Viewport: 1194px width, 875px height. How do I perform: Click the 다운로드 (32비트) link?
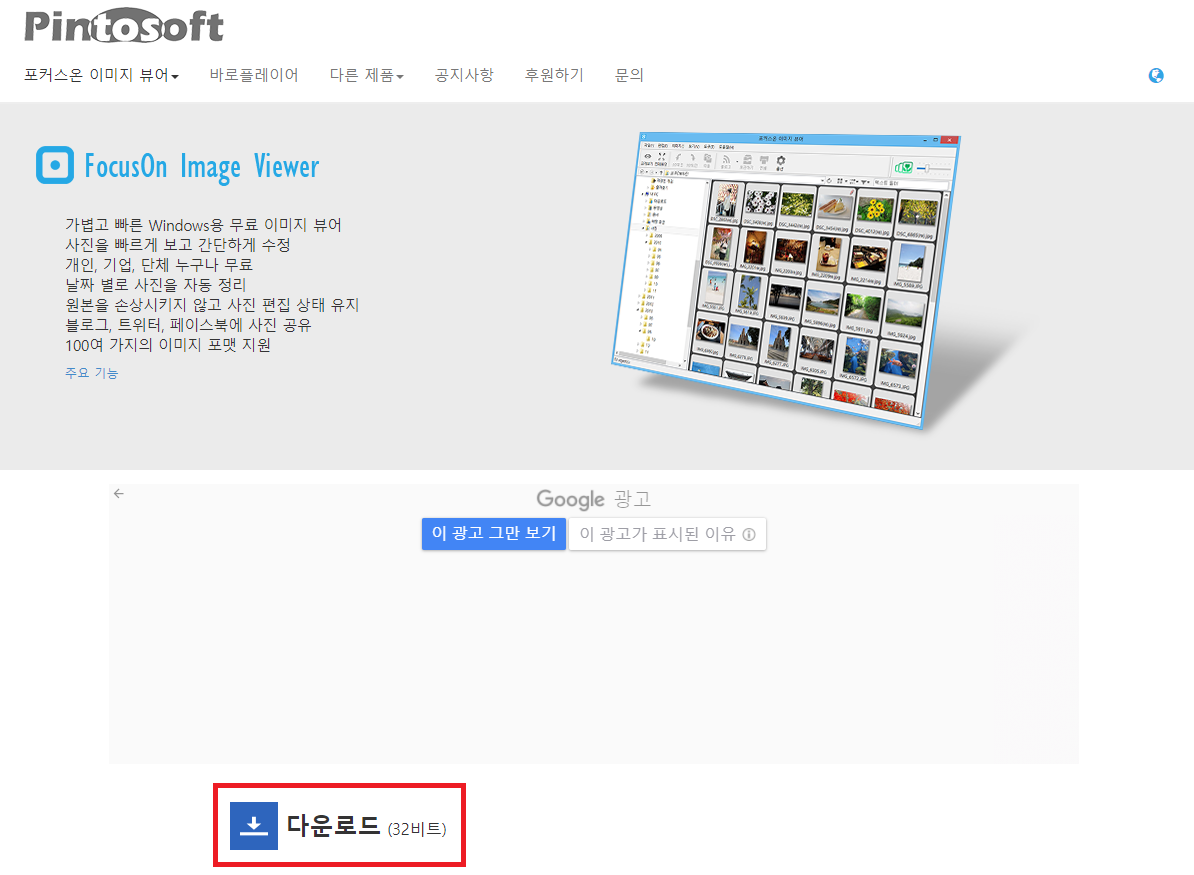point(339,826)
